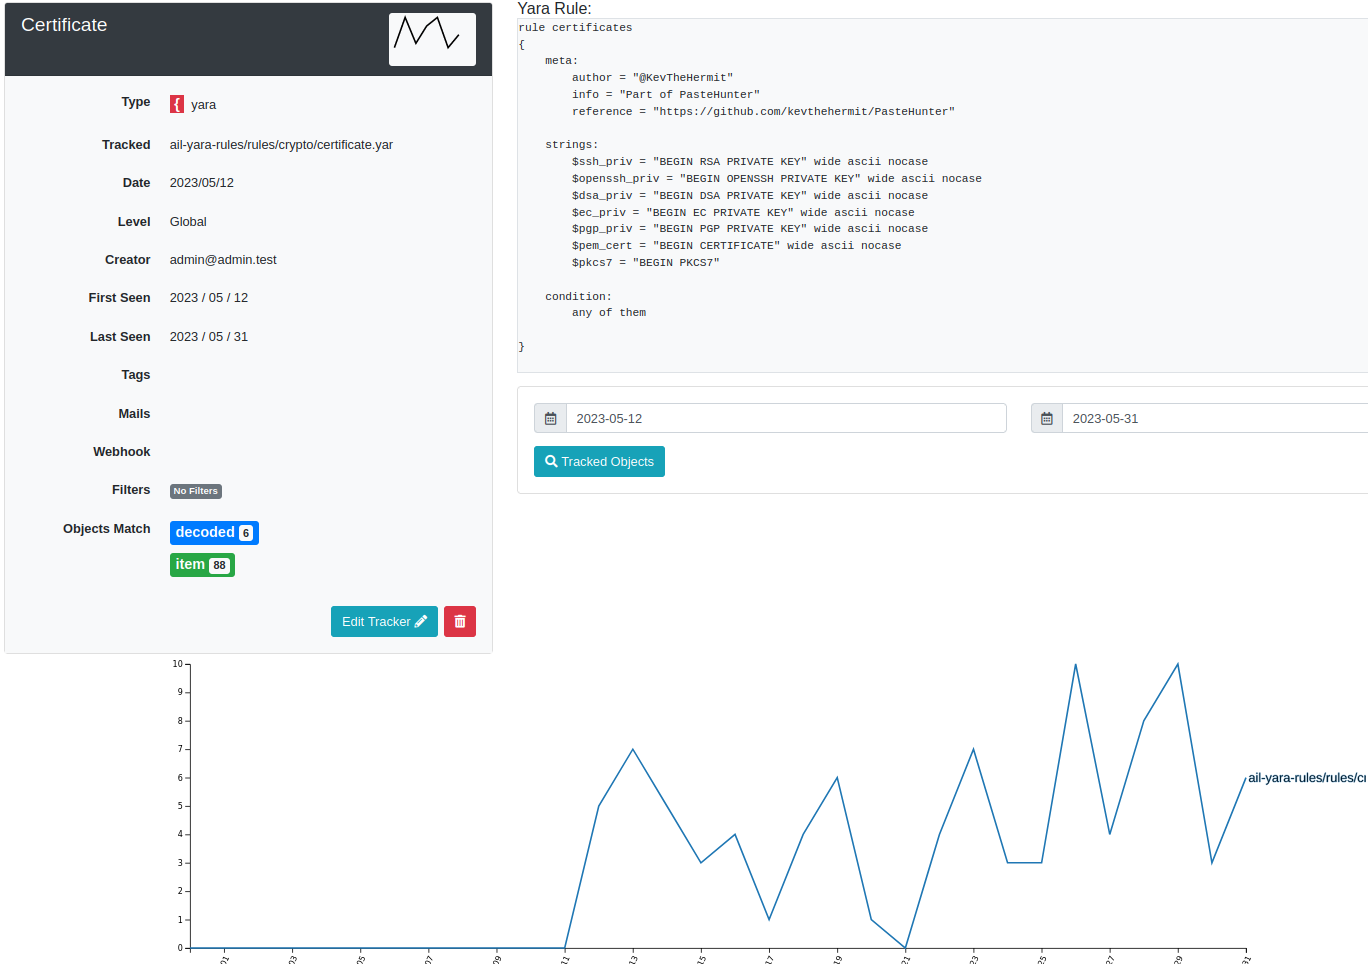
Task: Click the pencil icon on Edit Tracker
Action: coord(421,622)
